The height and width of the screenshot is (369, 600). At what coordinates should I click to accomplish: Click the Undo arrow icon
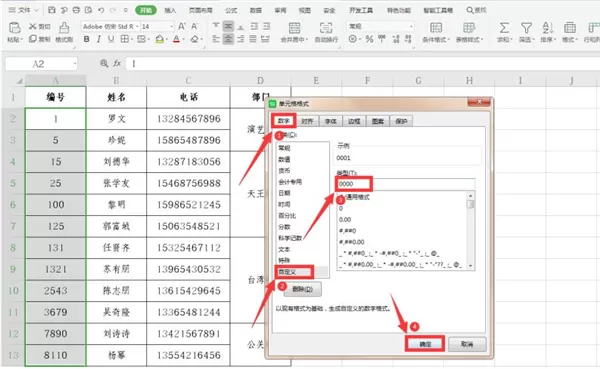coord(101,10)
